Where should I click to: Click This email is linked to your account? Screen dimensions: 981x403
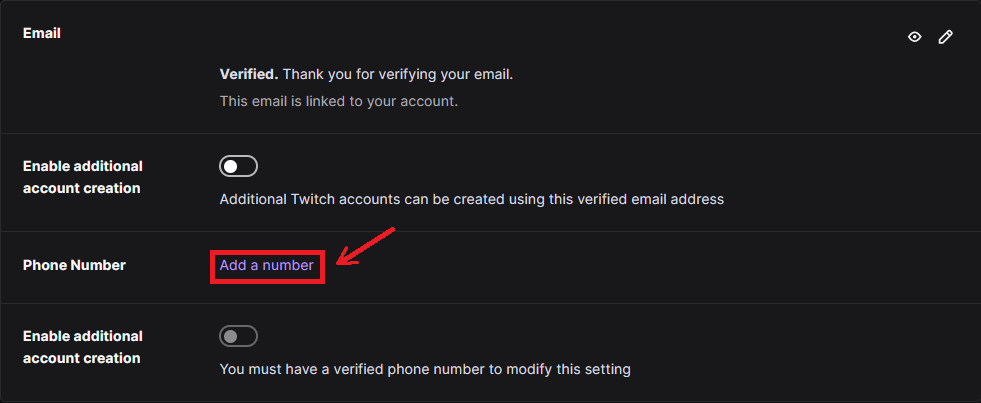coord(339,101)
